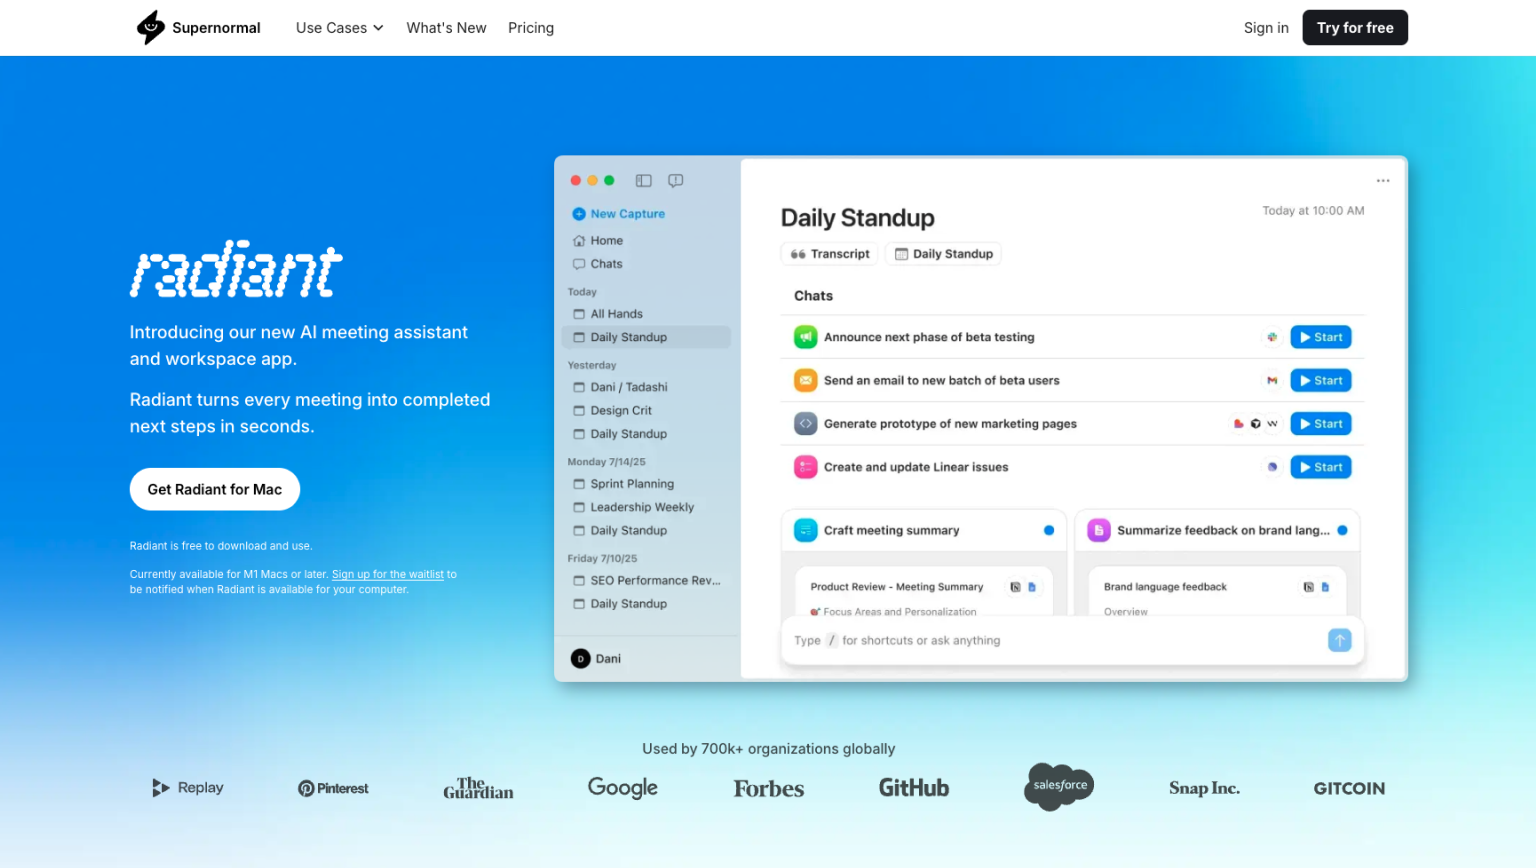The height and width of the screenshot is (868, 1536).
Task: Select Chats in the sidebar
Action: [598, 264]
